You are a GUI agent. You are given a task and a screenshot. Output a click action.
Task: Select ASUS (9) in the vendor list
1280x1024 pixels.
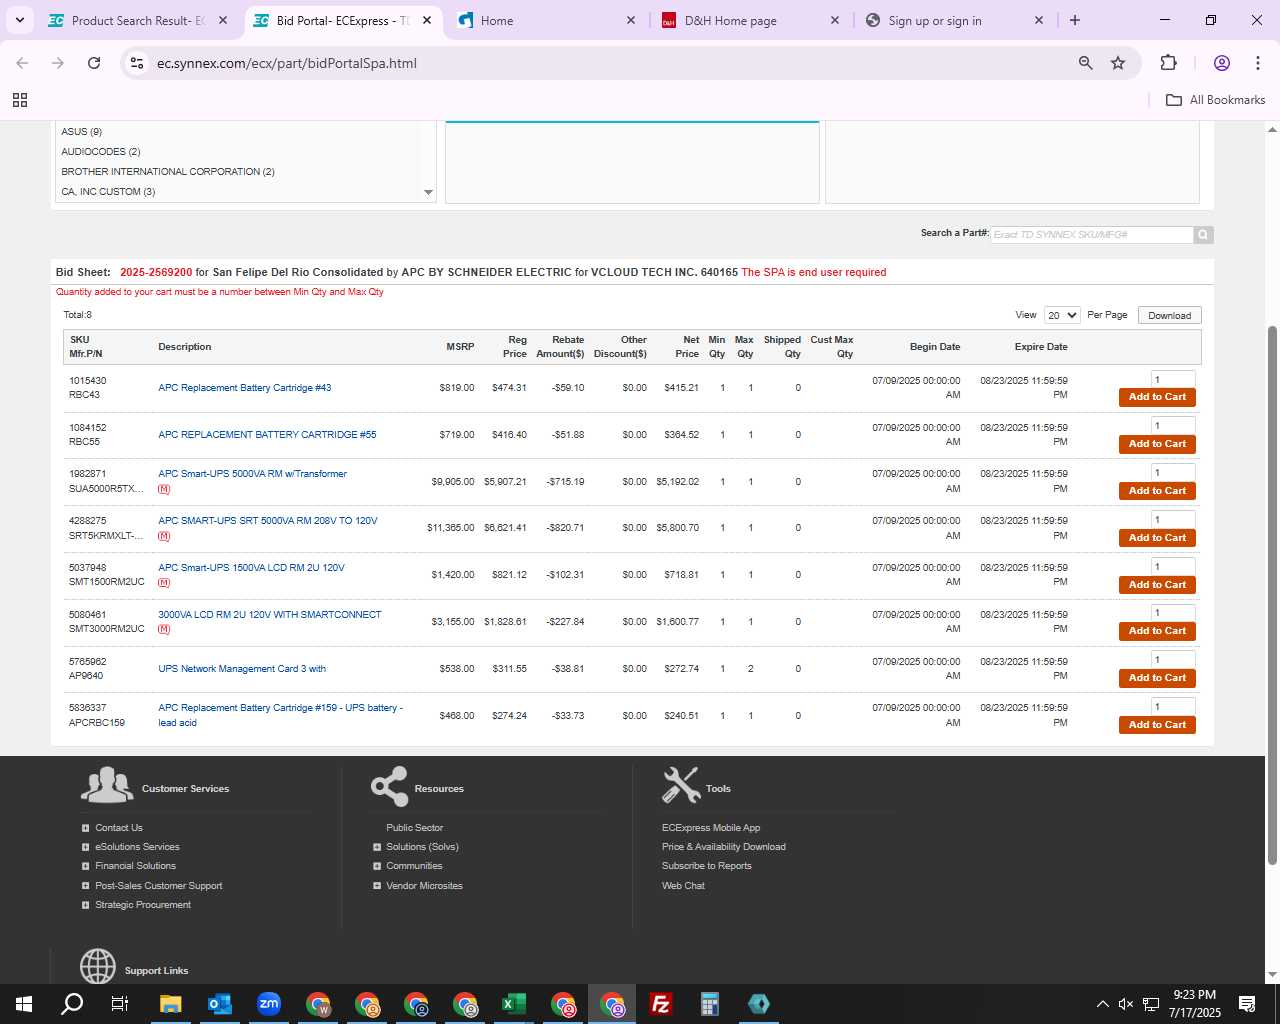[82, 132]
